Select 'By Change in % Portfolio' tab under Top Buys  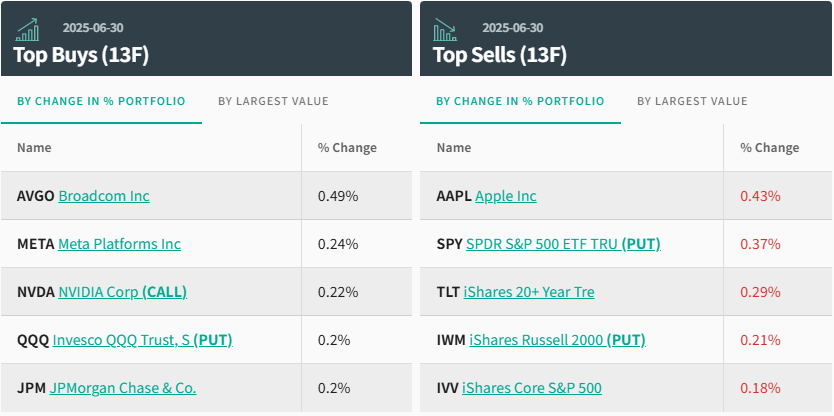point(101,101)
